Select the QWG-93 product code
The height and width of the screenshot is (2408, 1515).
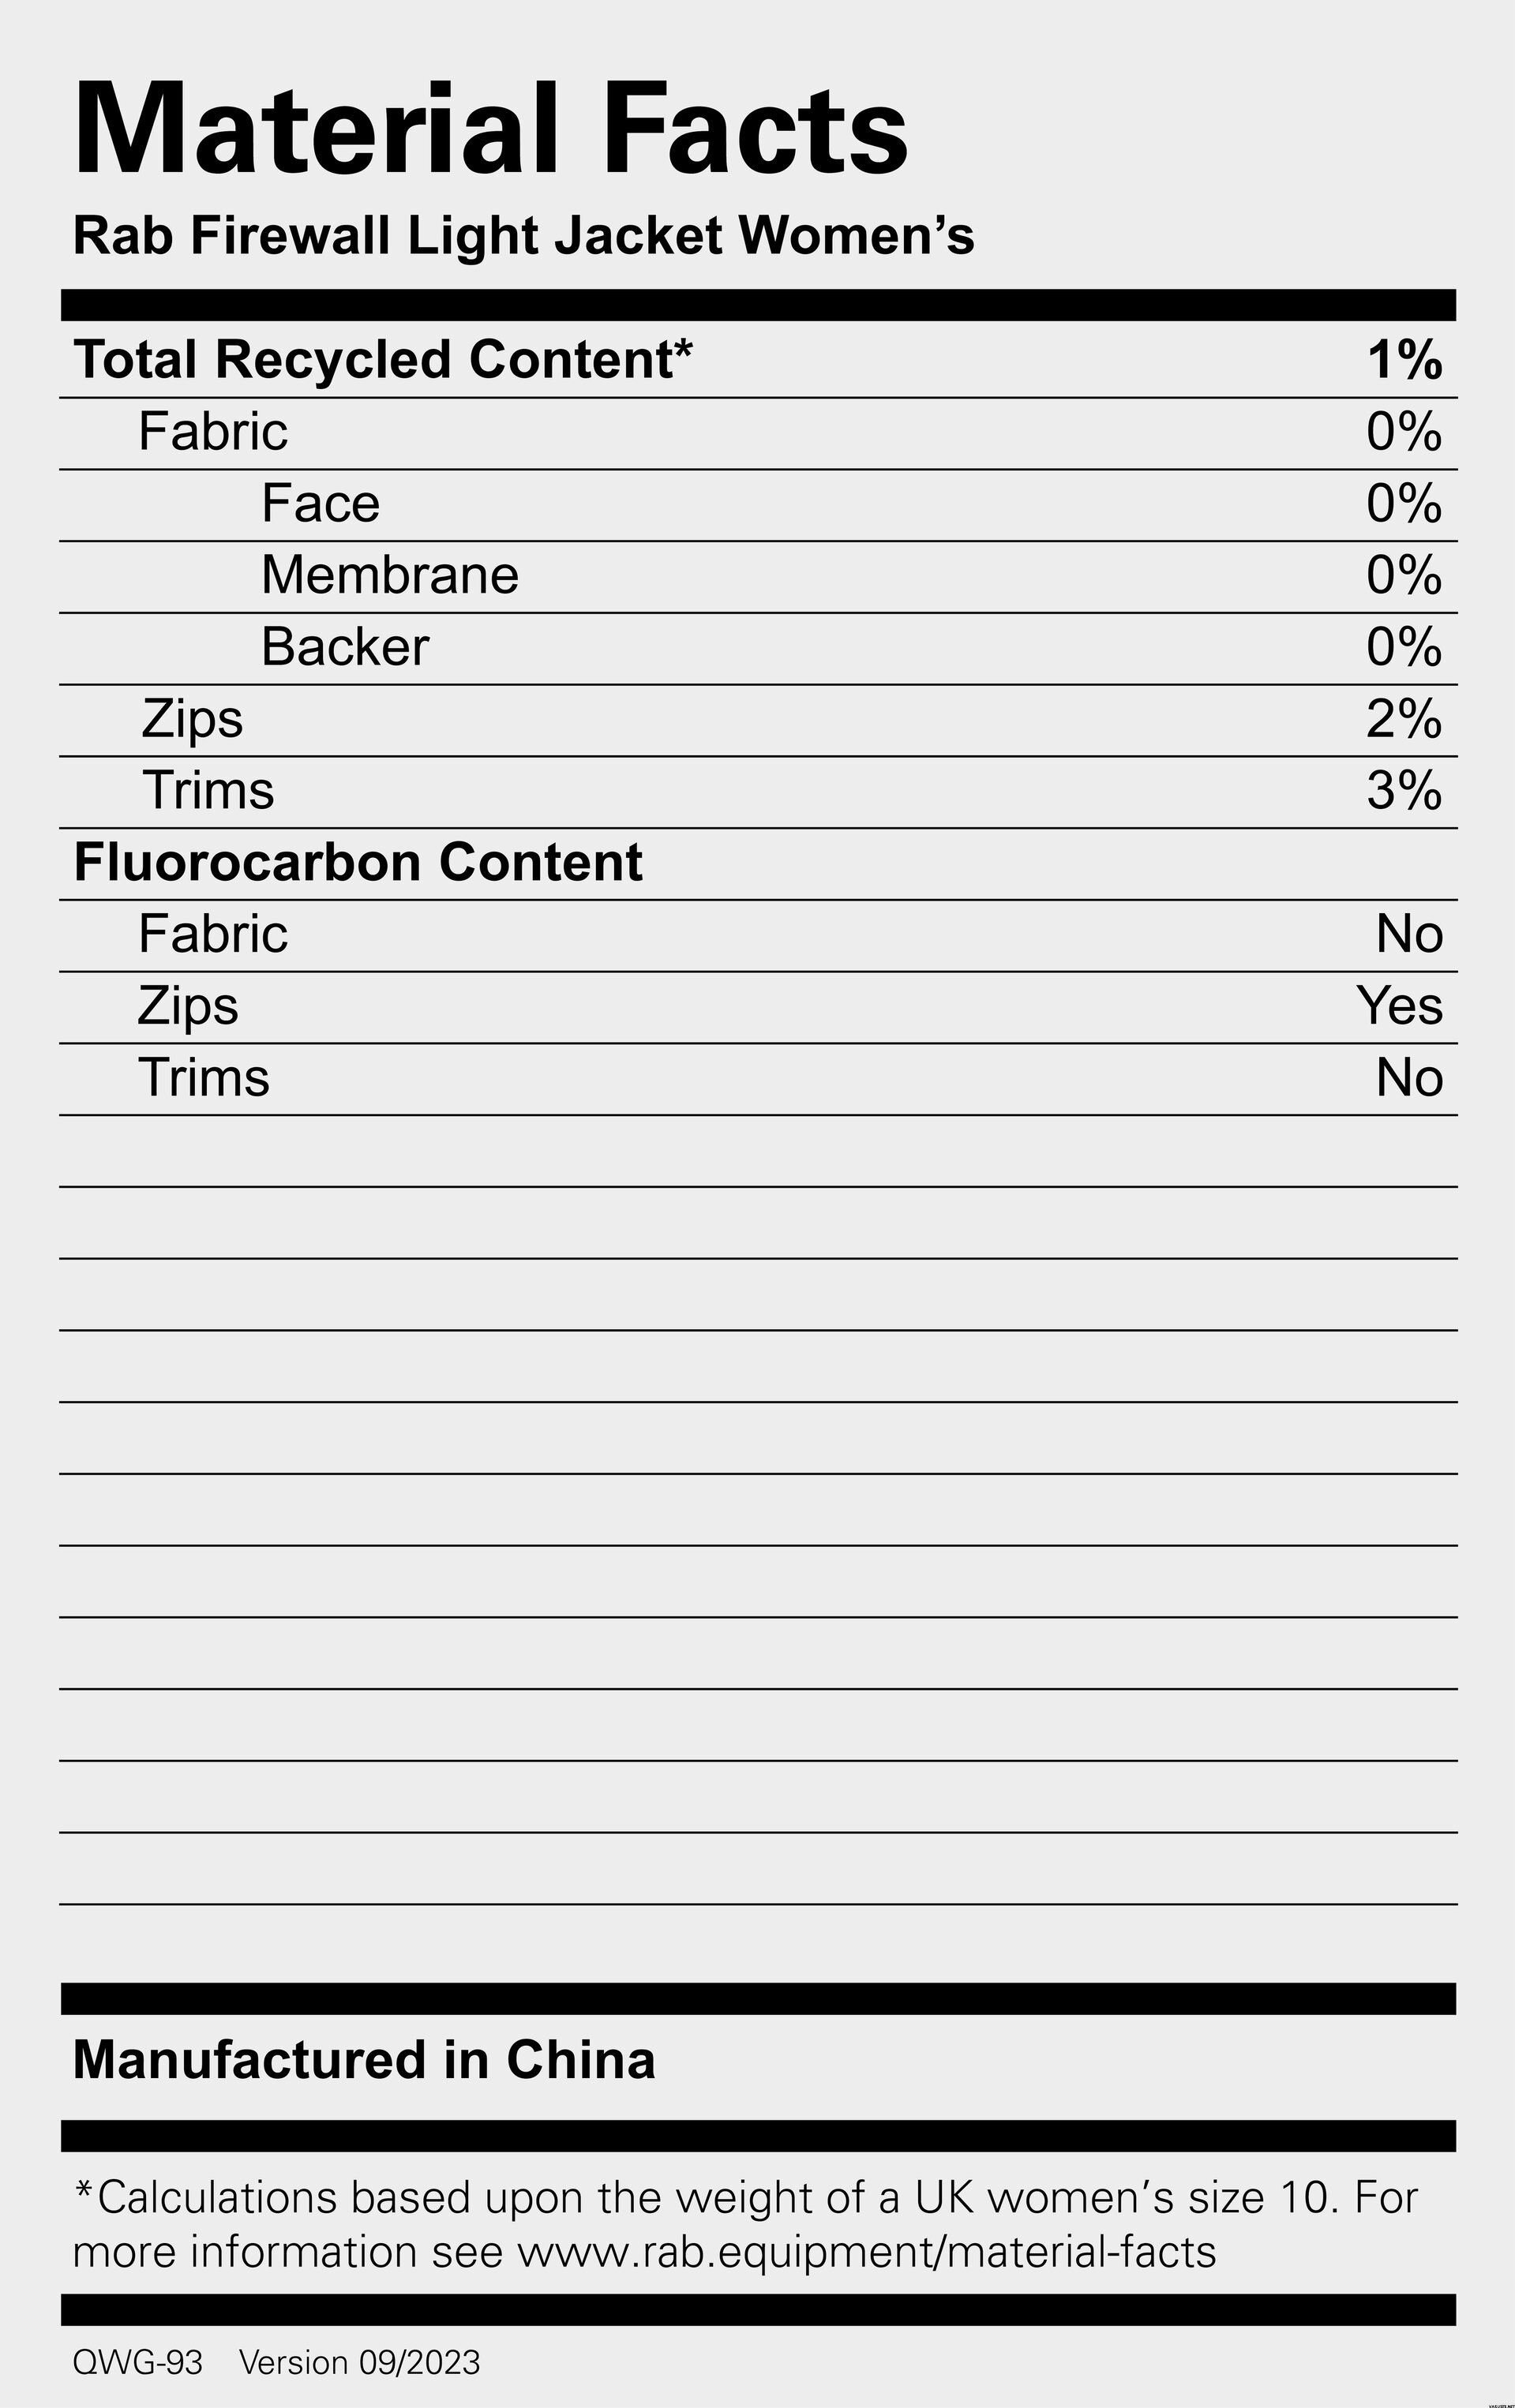(x=138, y=2363)
